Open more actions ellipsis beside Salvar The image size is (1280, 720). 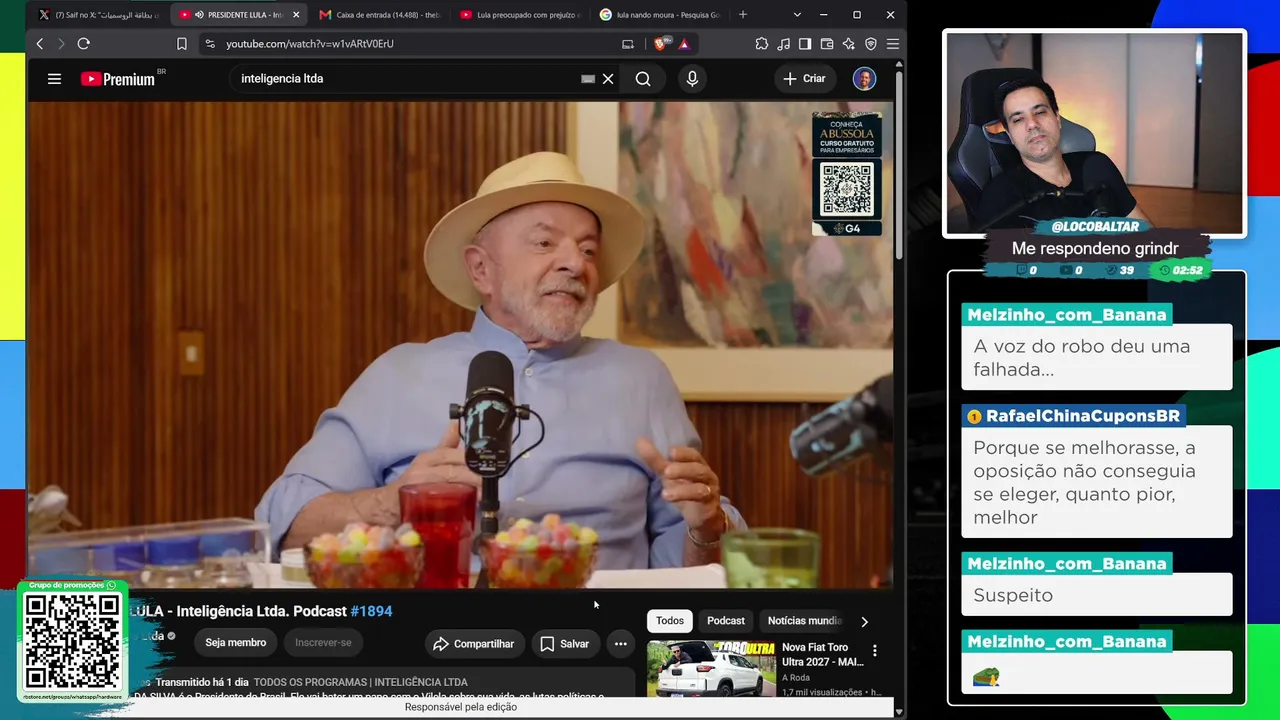click(x=621, y=644)
